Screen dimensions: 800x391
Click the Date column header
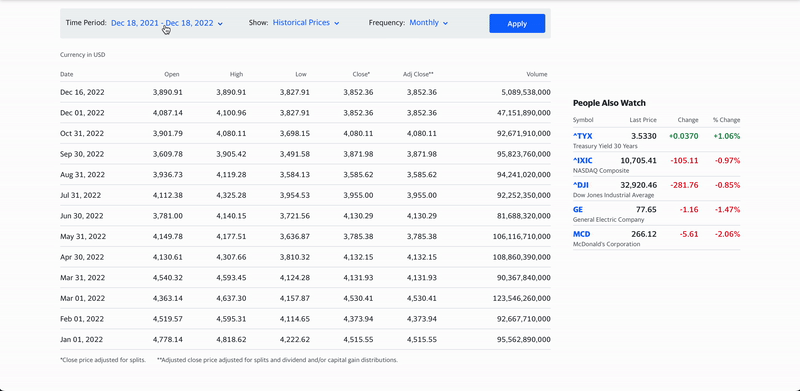[67, 75]
